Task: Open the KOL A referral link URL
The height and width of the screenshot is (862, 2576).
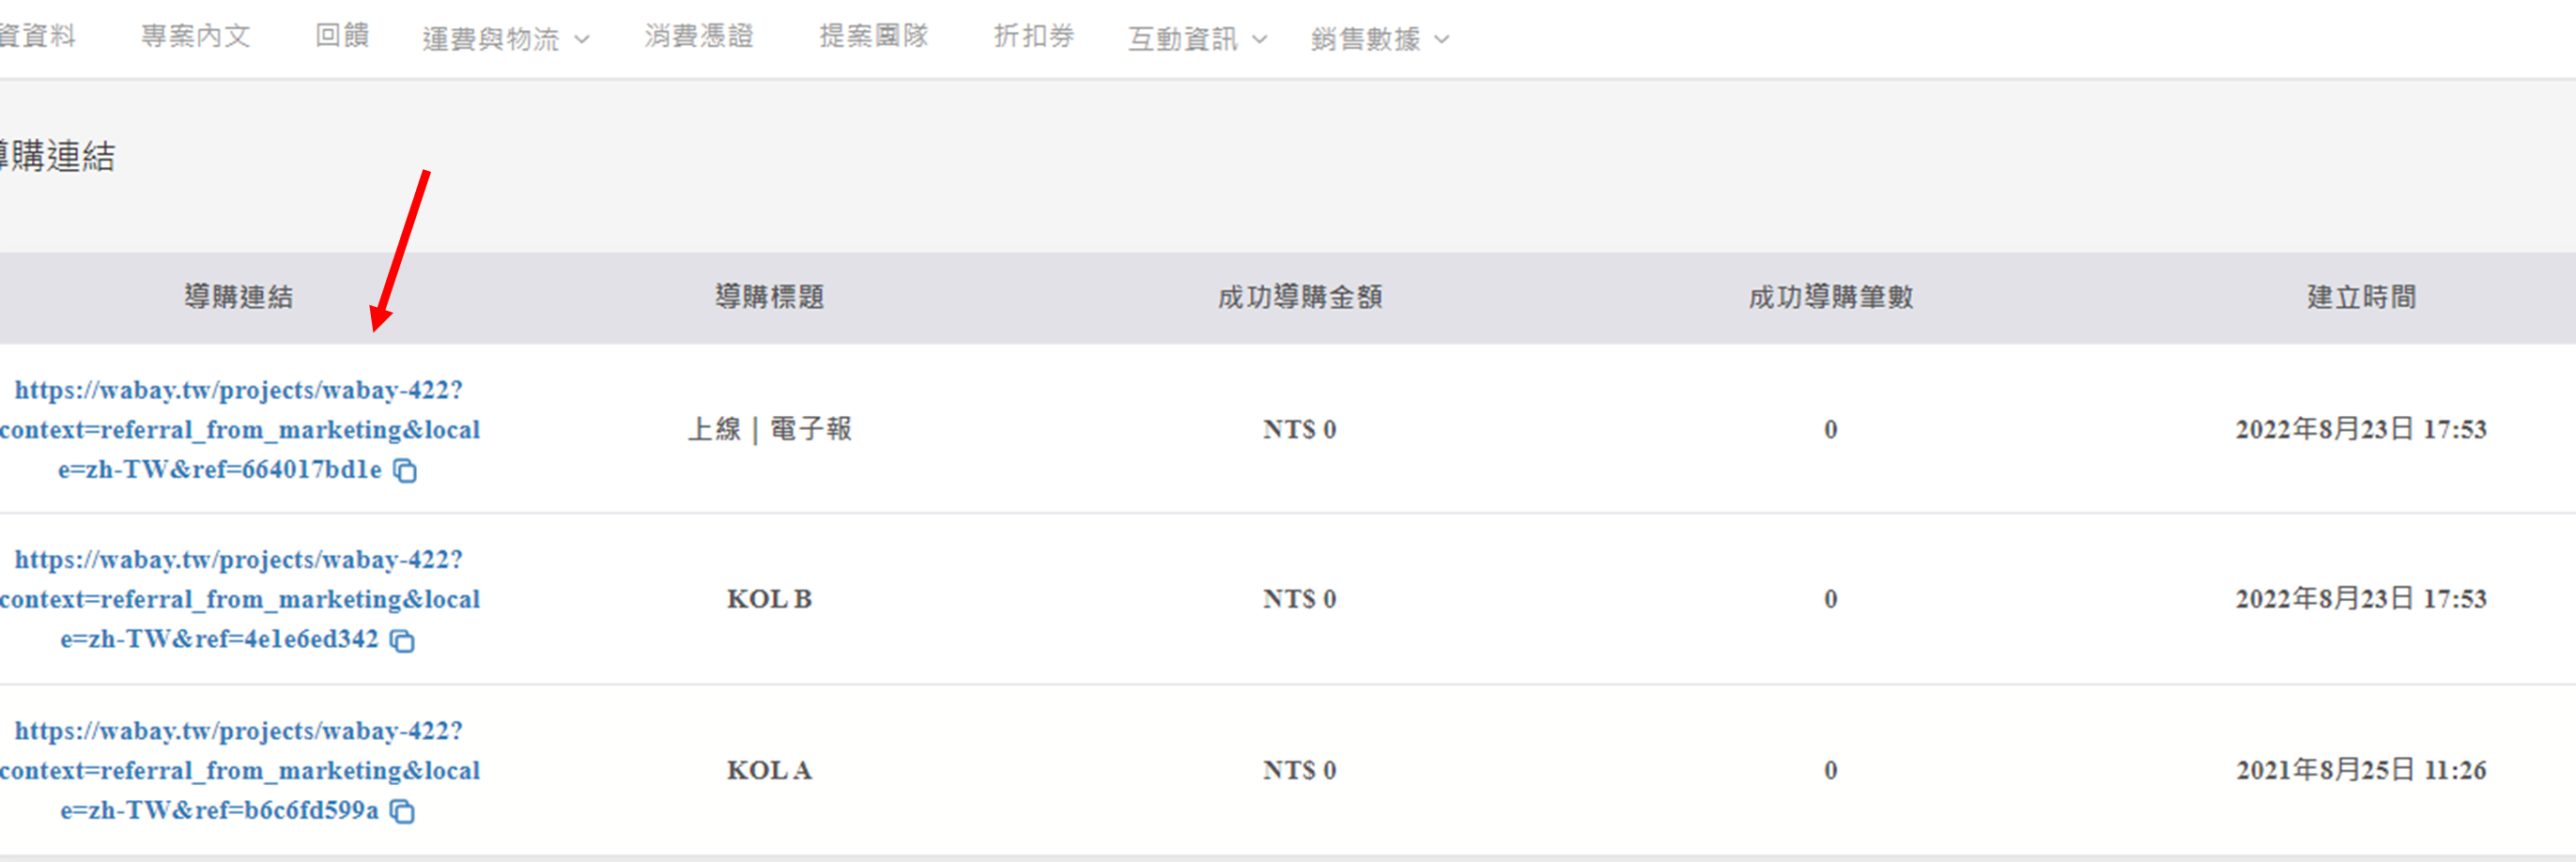Action: coord(239,770)
